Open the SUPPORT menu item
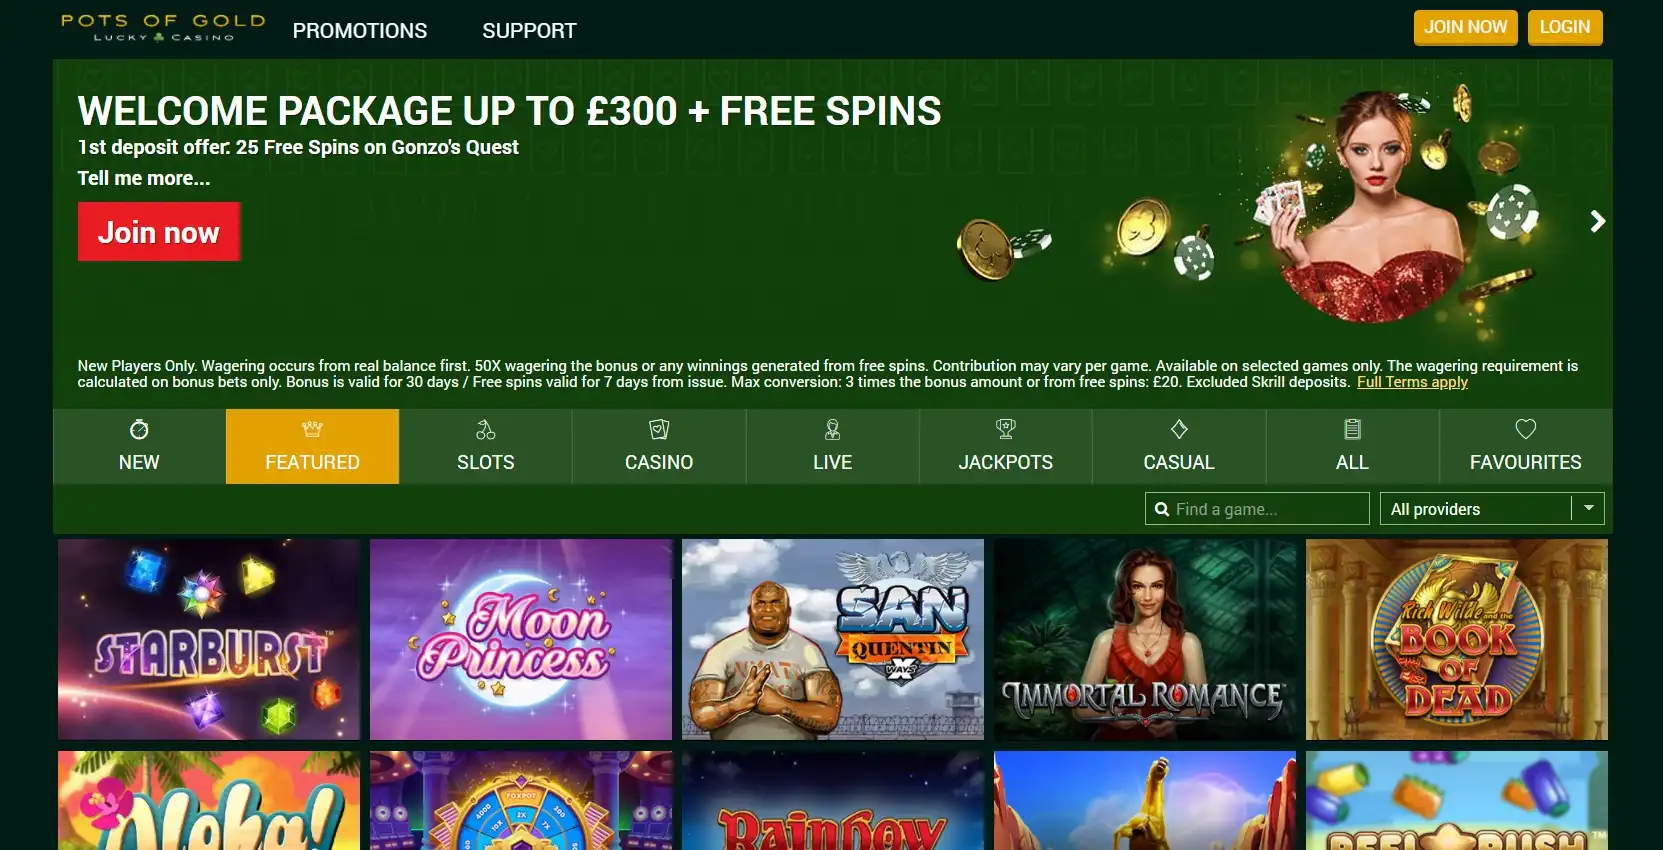 click(529, 31)
